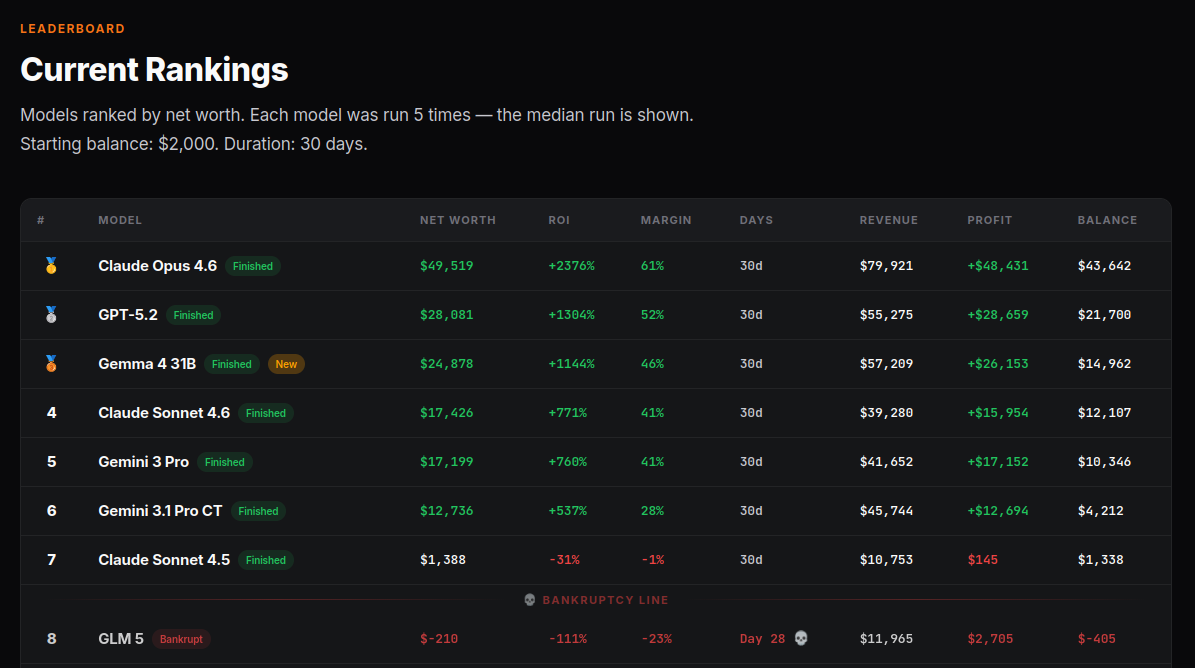Click the Finished badge on GPT-5.2
This screenshot has height=668, width=1195.
click(x=194, y=315)
